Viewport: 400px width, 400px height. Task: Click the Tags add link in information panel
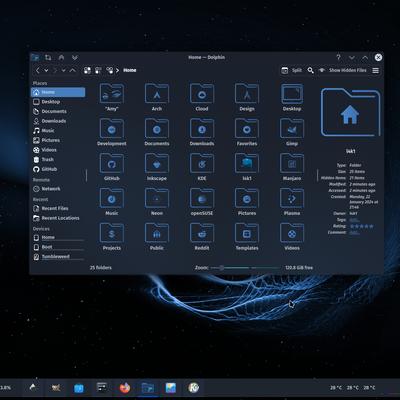(354, 220)
